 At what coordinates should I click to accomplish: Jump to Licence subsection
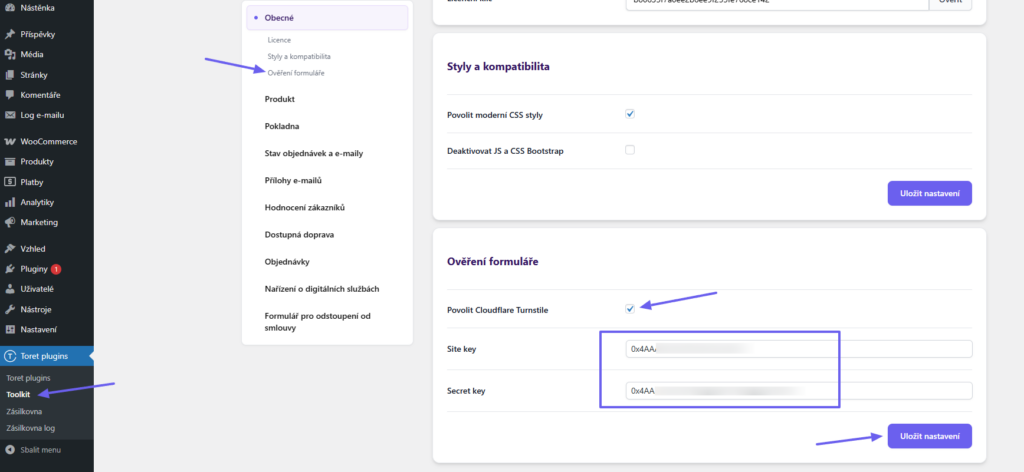click(x=279, y=40)
